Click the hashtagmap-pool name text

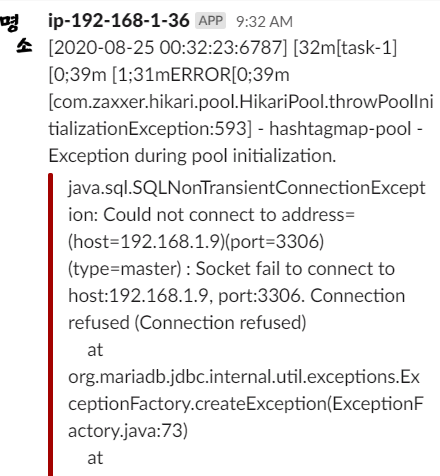tap(340, 129)
